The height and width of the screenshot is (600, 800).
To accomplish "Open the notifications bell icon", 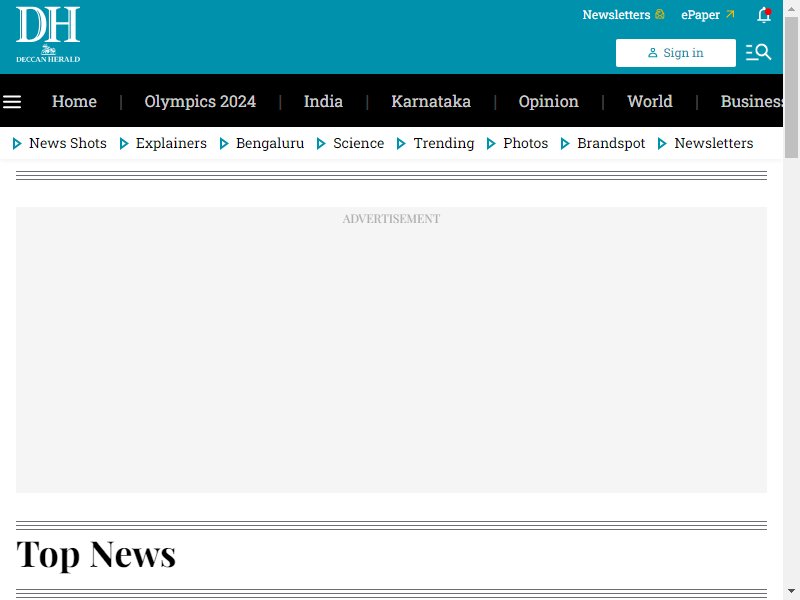I will click(764, 15).
